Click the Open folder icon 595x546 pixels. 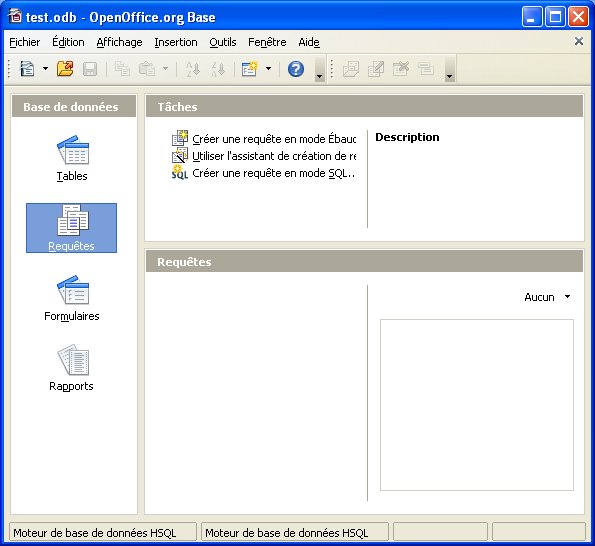click(x=65, y=69)
